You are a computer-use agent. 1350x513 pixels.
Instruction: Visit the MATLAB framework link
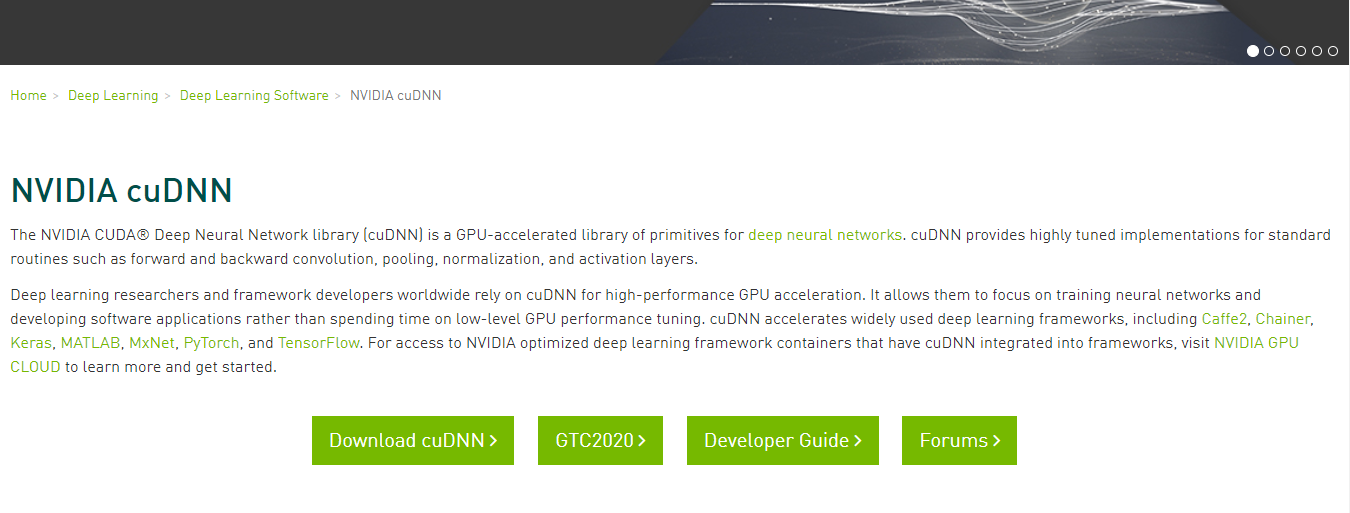pos(90,343)
